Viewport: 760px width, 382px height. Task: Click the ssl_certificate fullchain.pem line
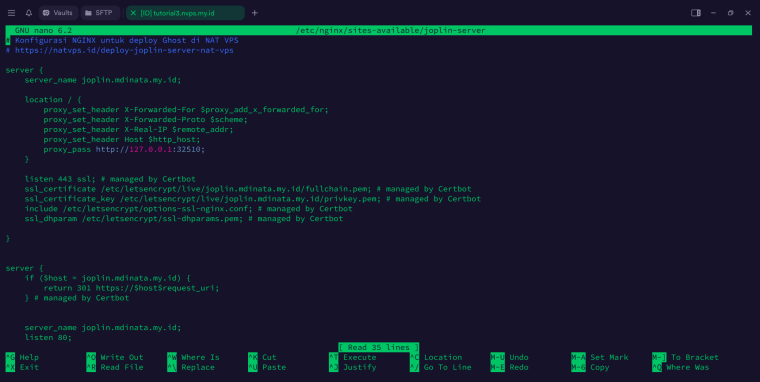tap(248, 189)
